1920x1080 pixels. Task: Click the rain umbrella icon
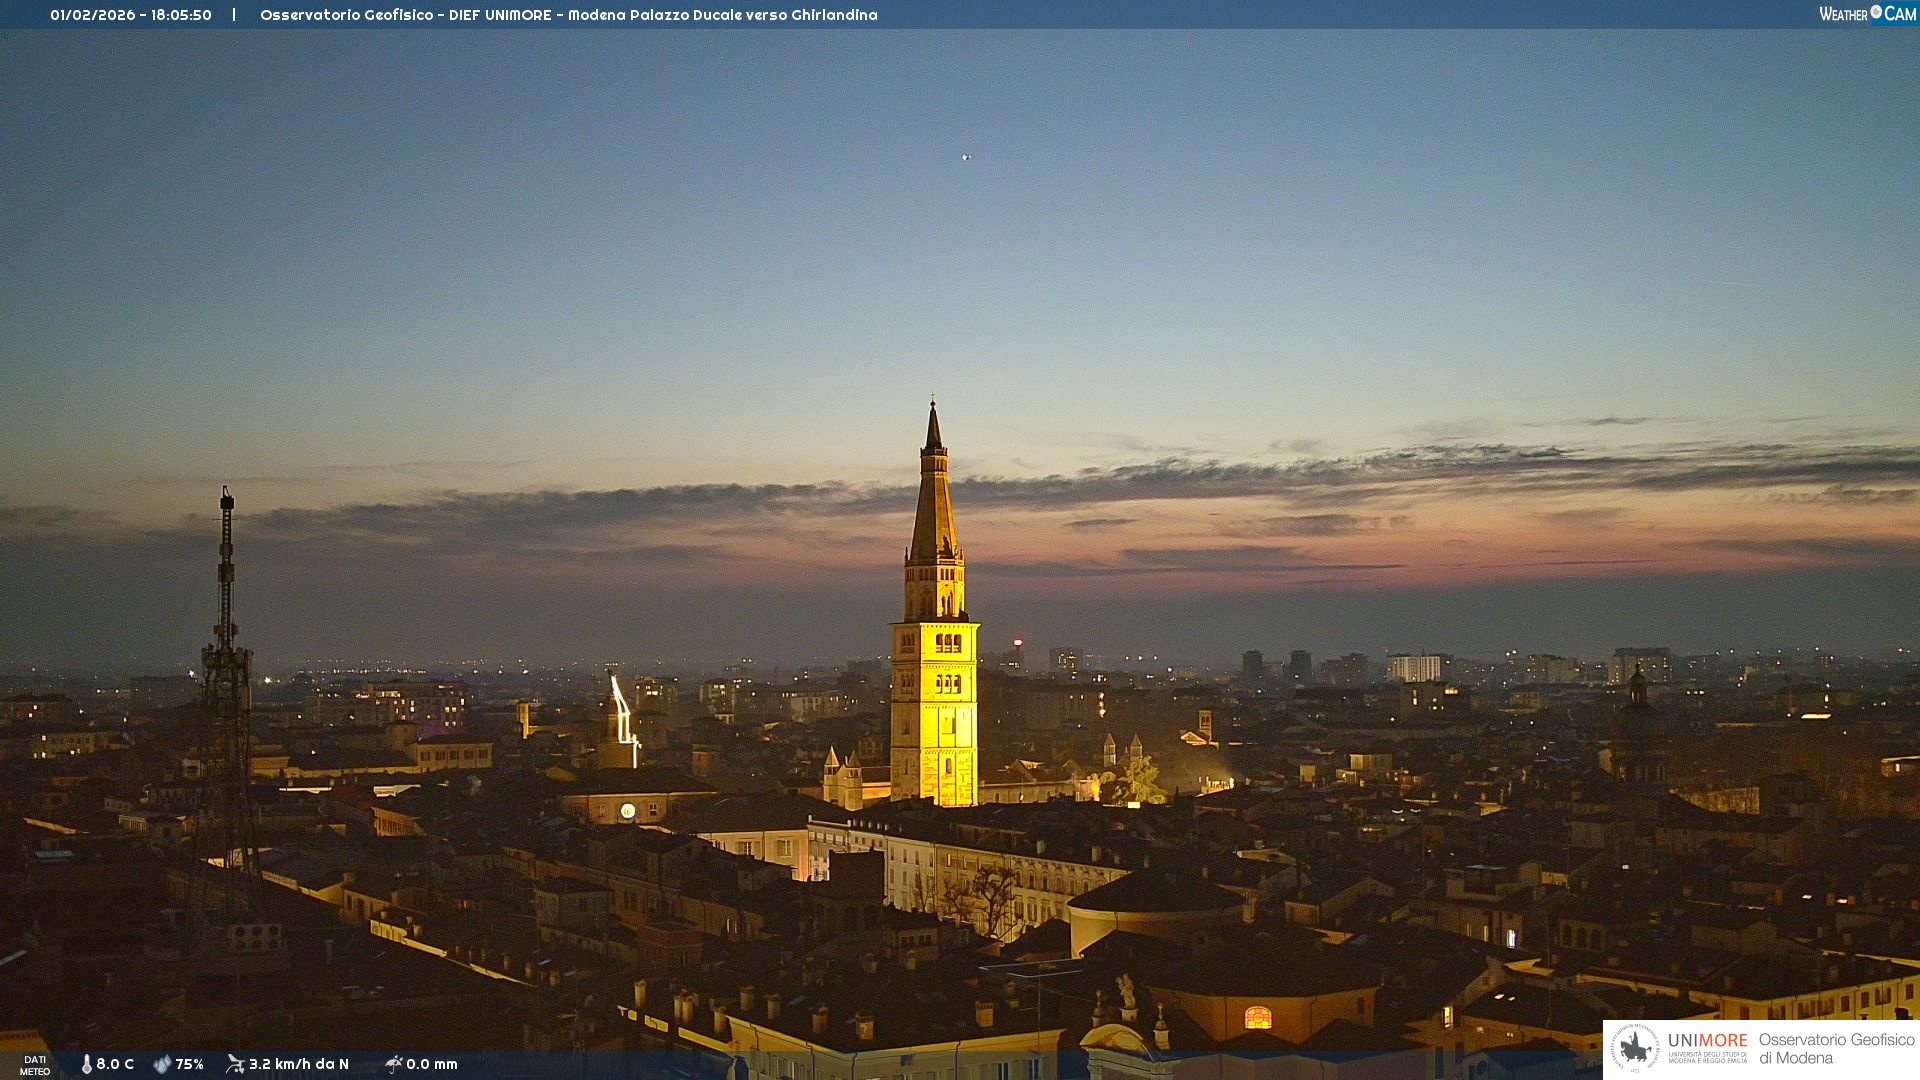tap(393, 1064)
